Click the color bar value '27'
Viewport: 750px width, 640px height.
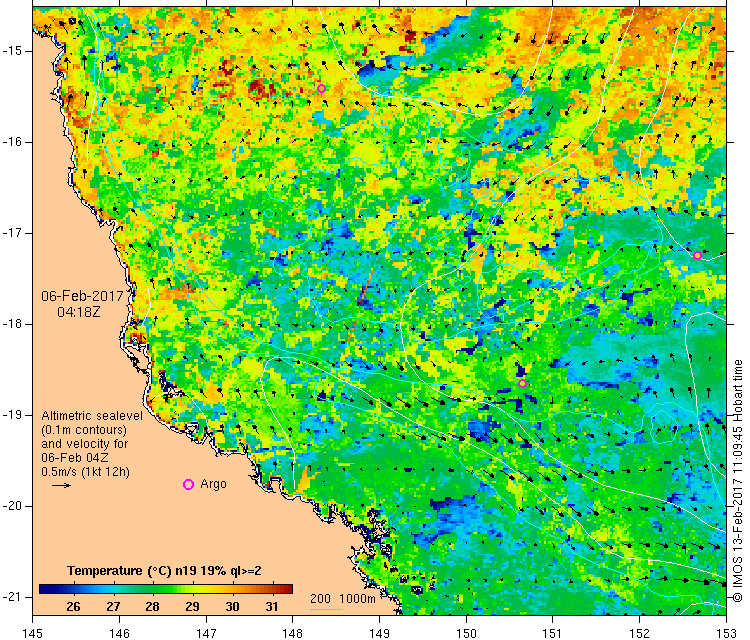tap(113, 607)
